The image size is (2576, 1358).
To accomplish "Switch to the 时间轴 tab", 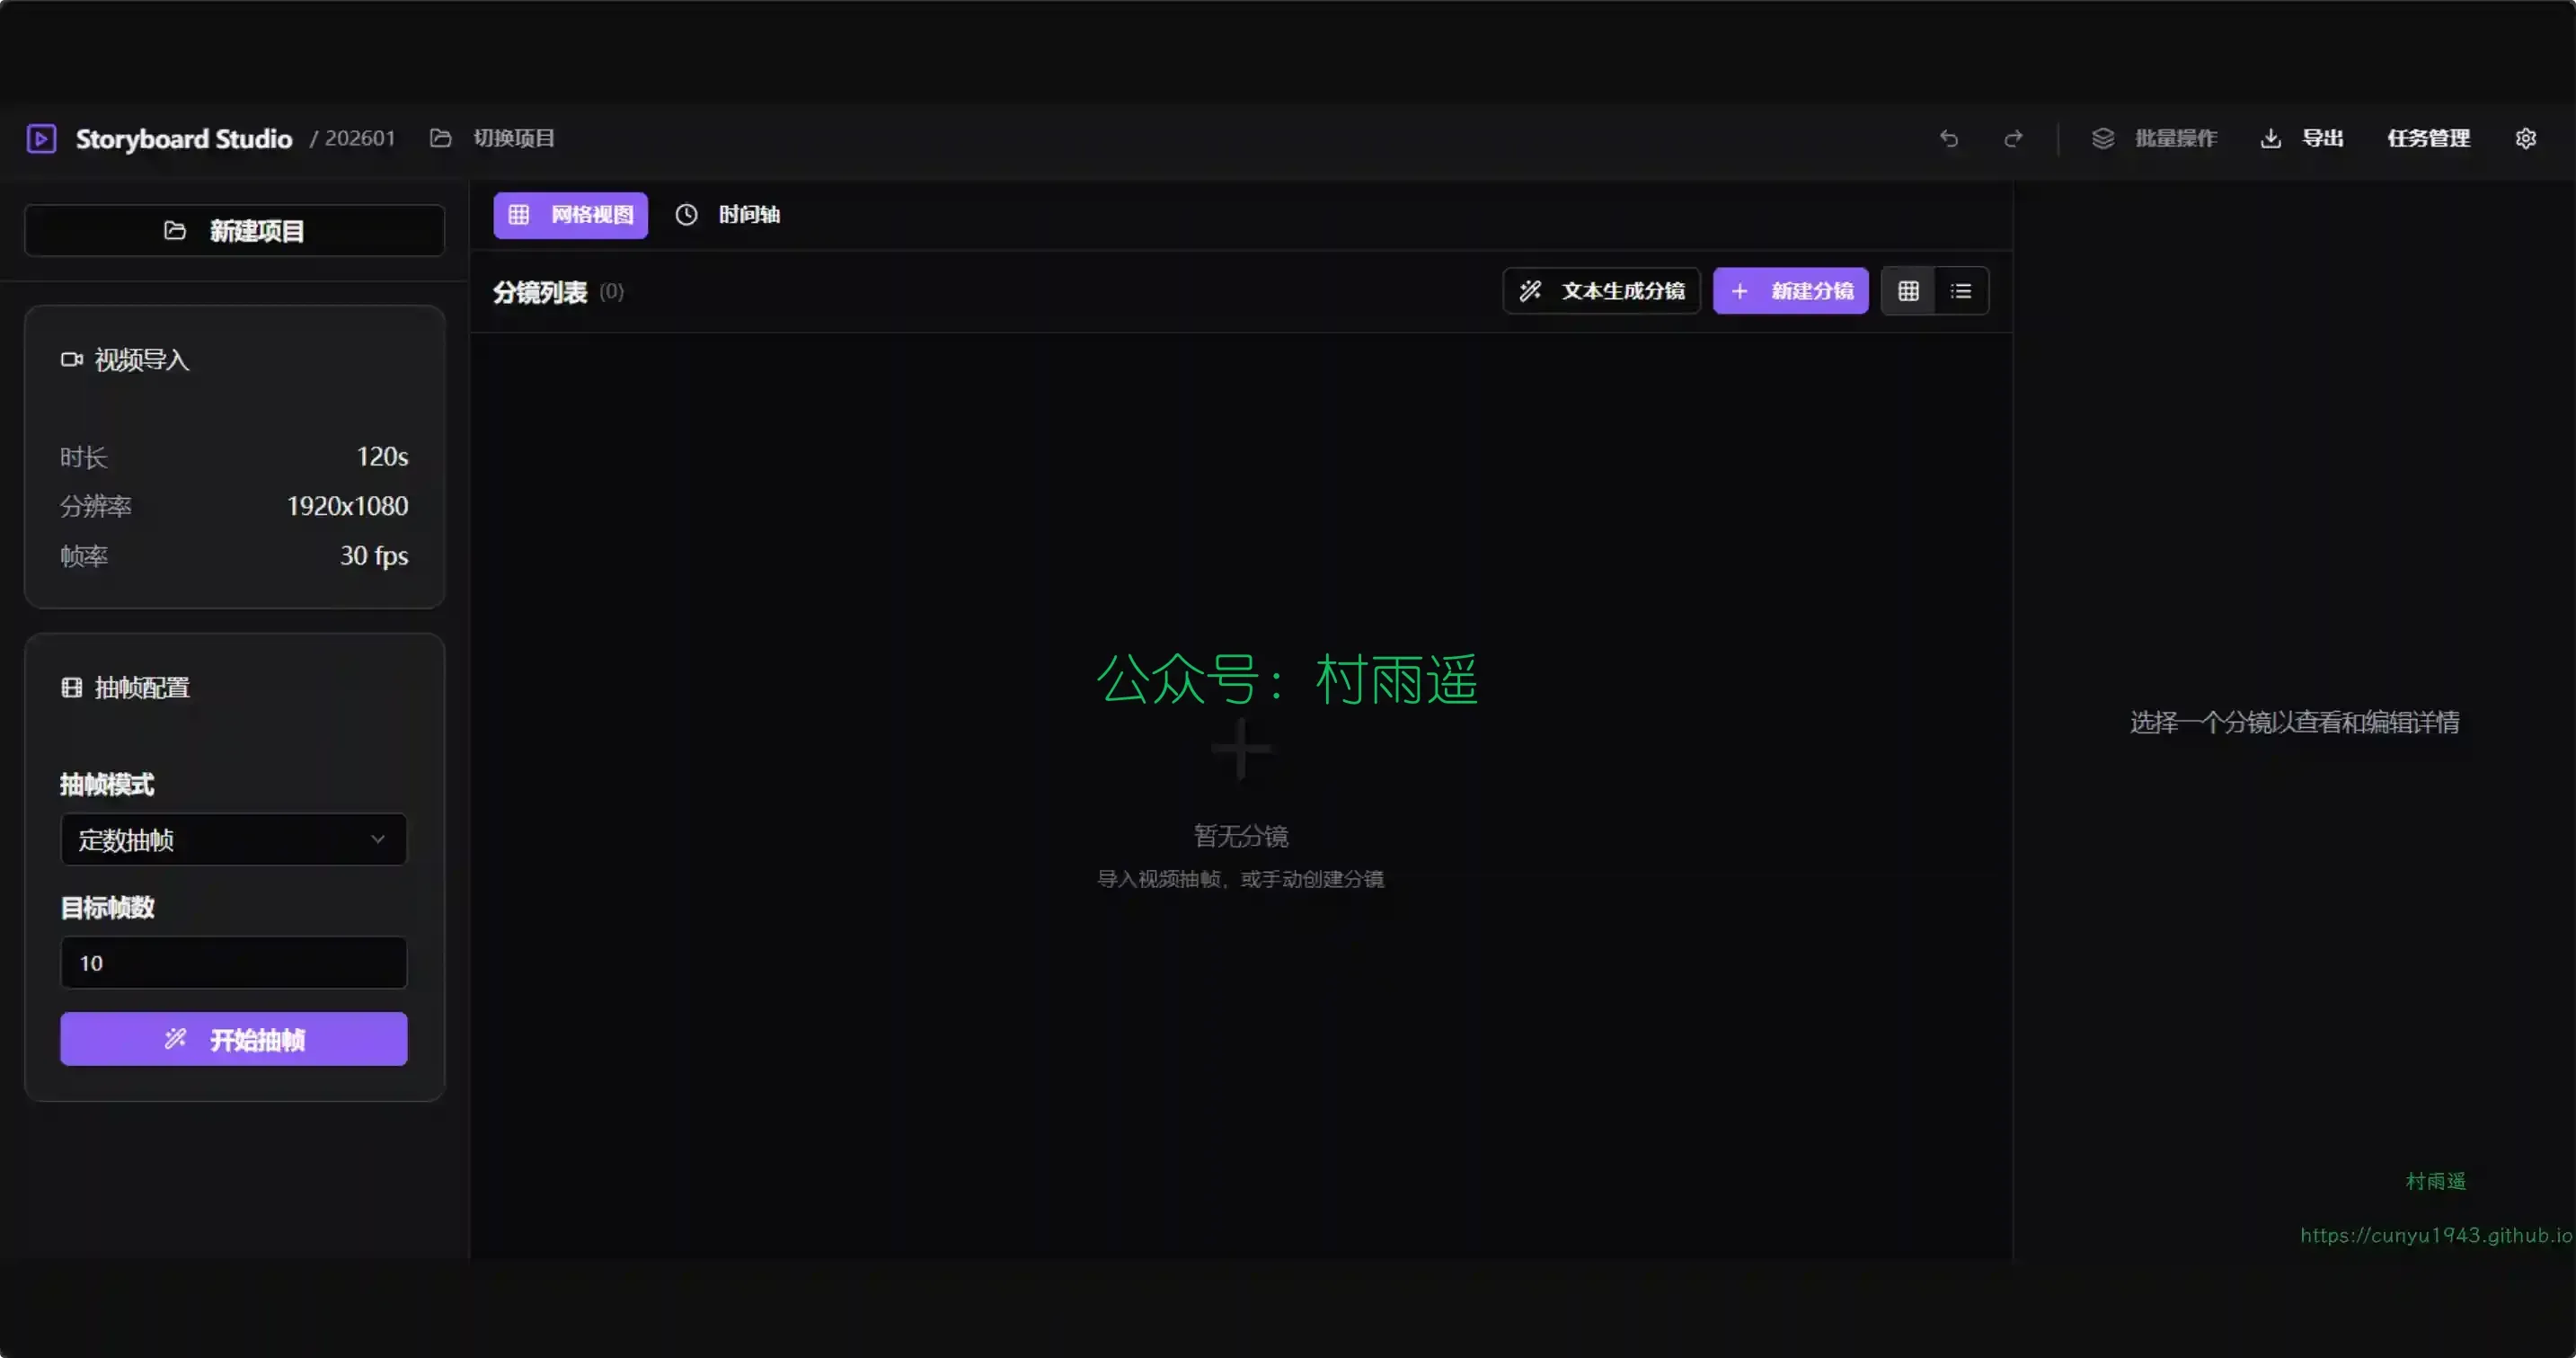I will [728, 215].
